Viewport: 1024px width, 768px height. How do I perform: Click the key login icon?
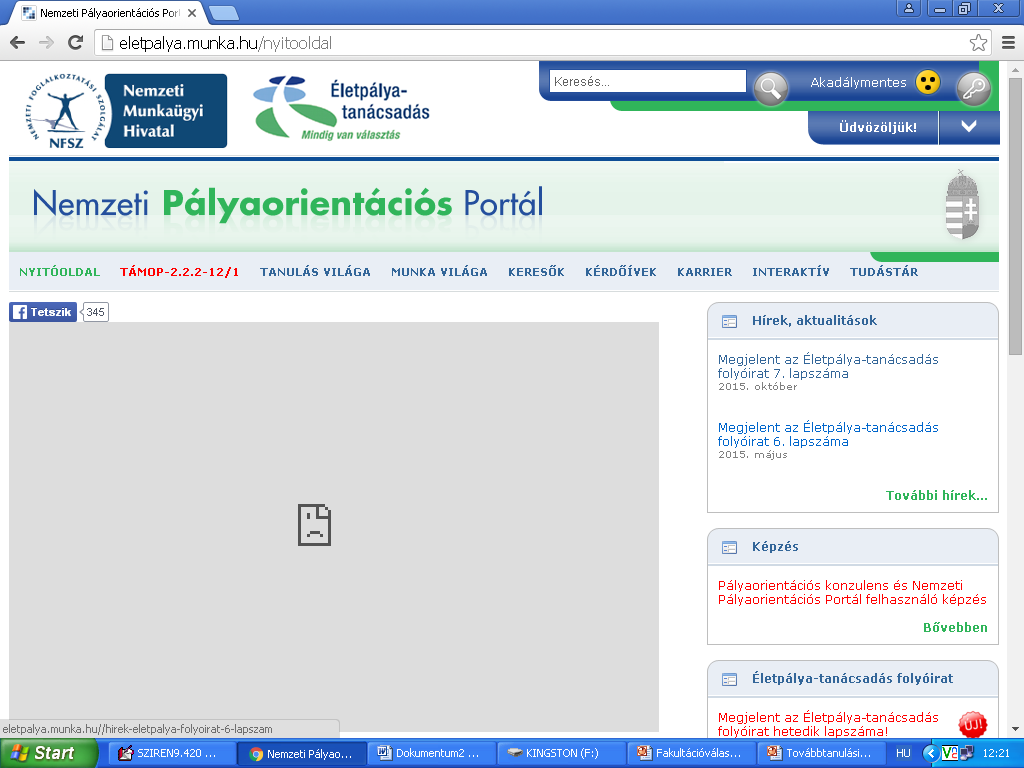pos(973,88)
